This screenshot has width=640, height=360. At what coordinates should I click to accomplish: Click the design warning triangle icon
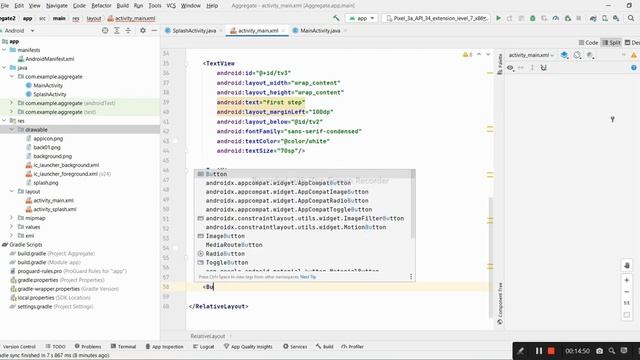[x=634, y=55]
